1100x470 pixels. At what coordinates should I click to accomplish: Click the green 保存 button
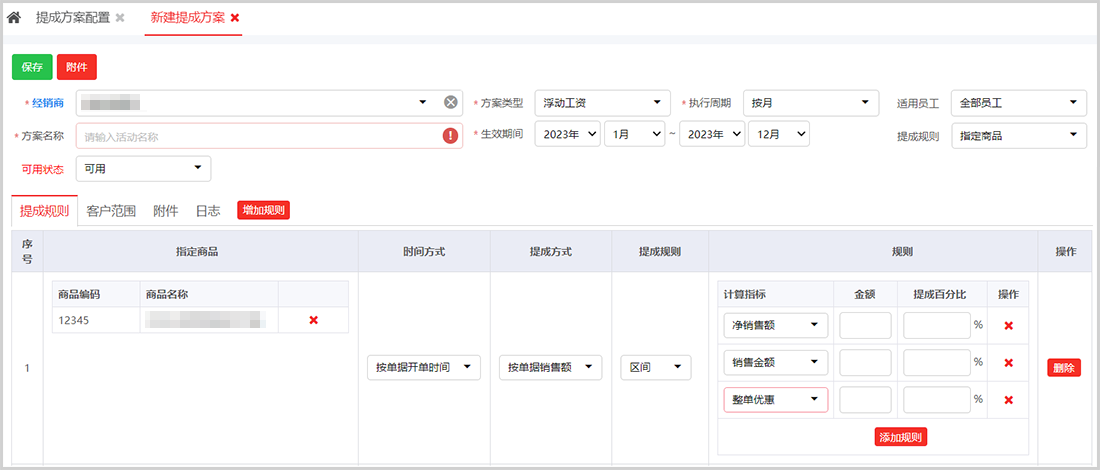click(x=32, y=67)
